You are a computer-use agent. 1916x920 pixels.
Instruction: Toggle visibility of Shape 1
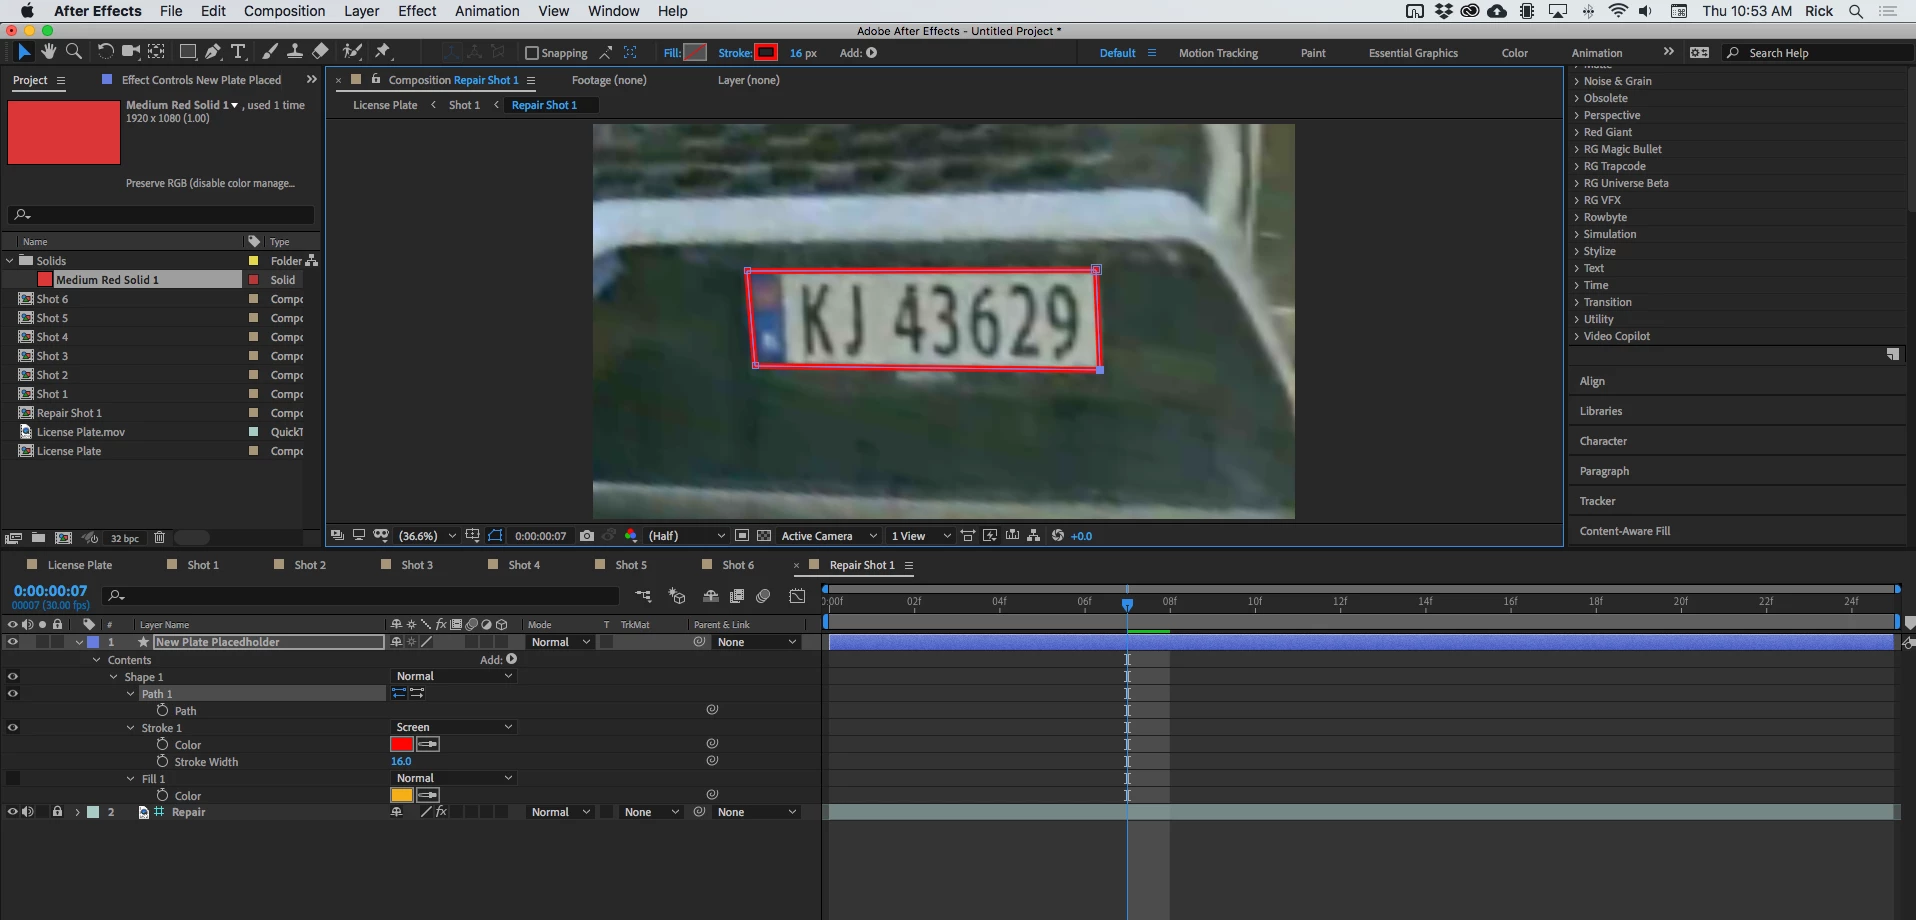12,677
